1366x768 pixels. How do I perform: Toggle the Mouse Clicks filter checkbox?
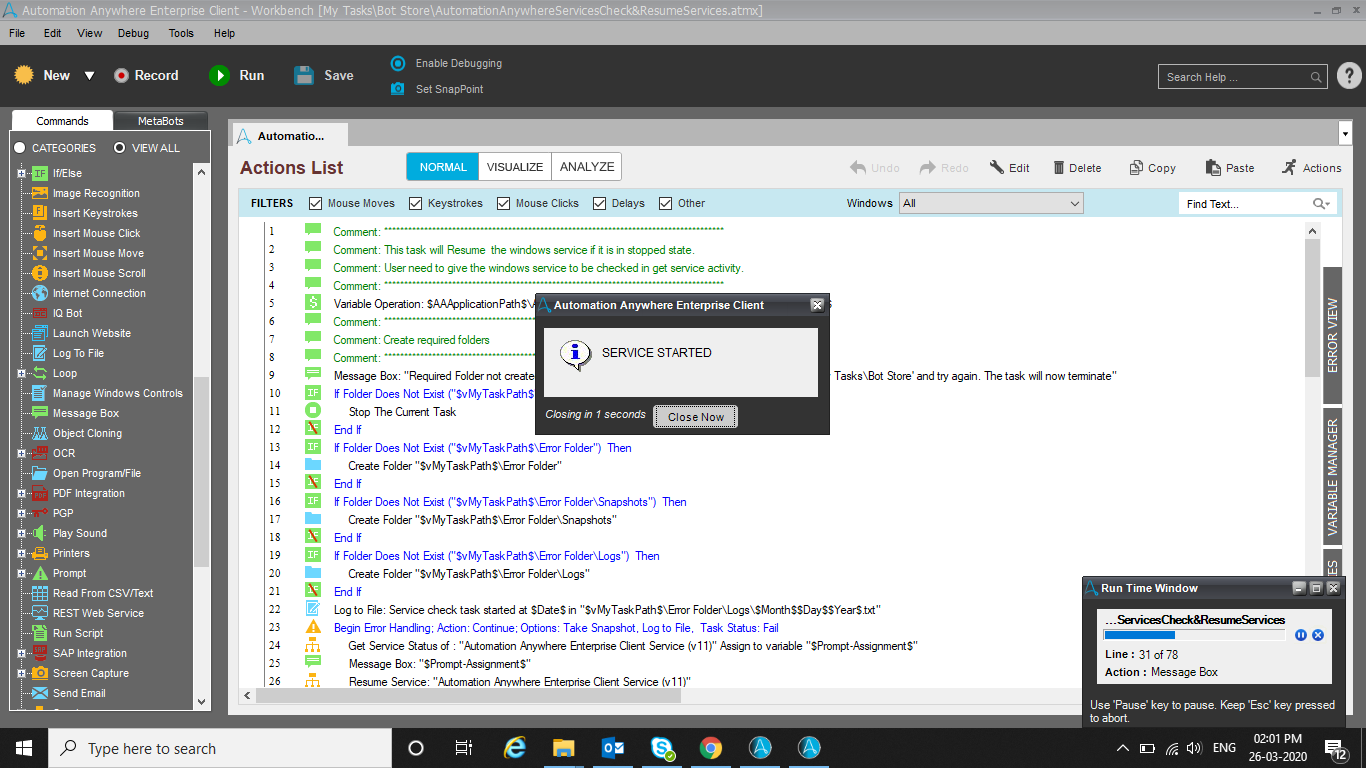point(503,203)
